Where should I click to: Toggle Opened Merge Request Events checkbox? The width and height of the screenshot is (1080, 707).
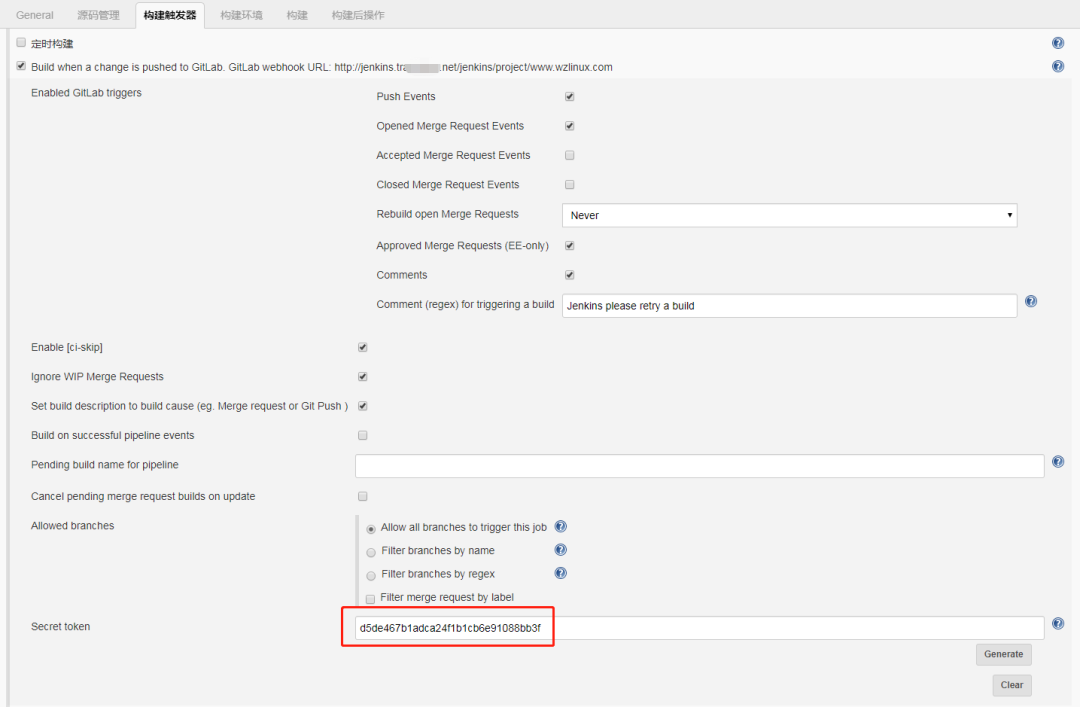[570, 126]
